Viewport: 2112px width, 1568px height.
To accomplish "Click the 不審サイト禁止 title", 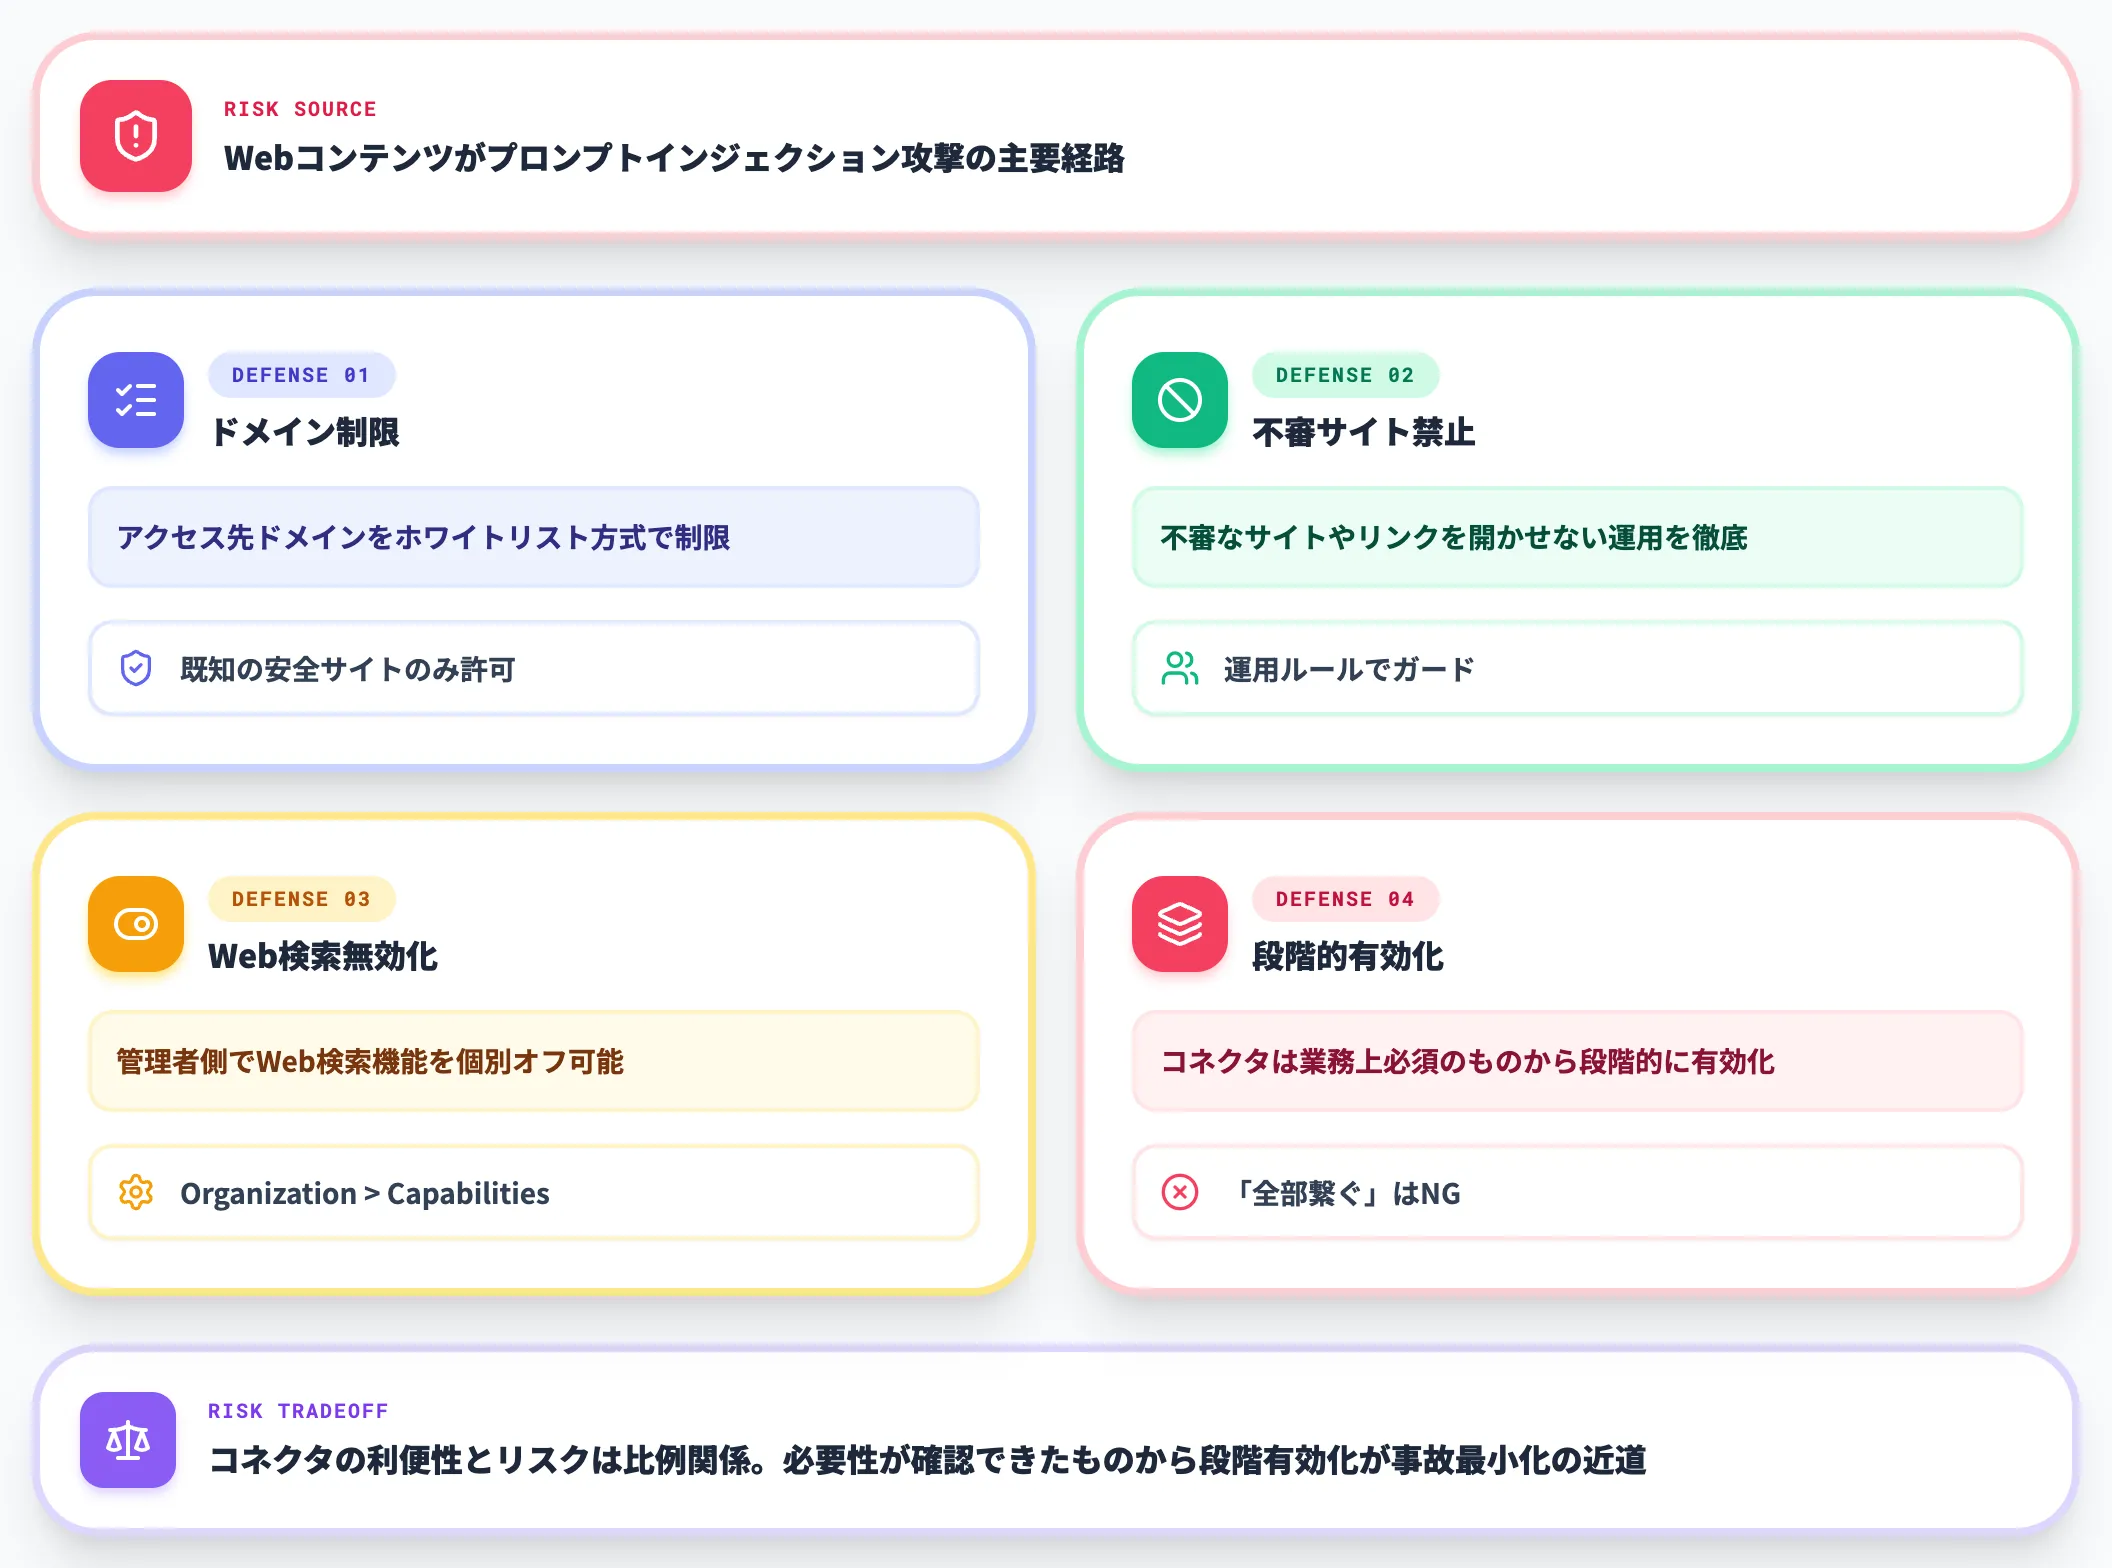I will (1364, 432).
